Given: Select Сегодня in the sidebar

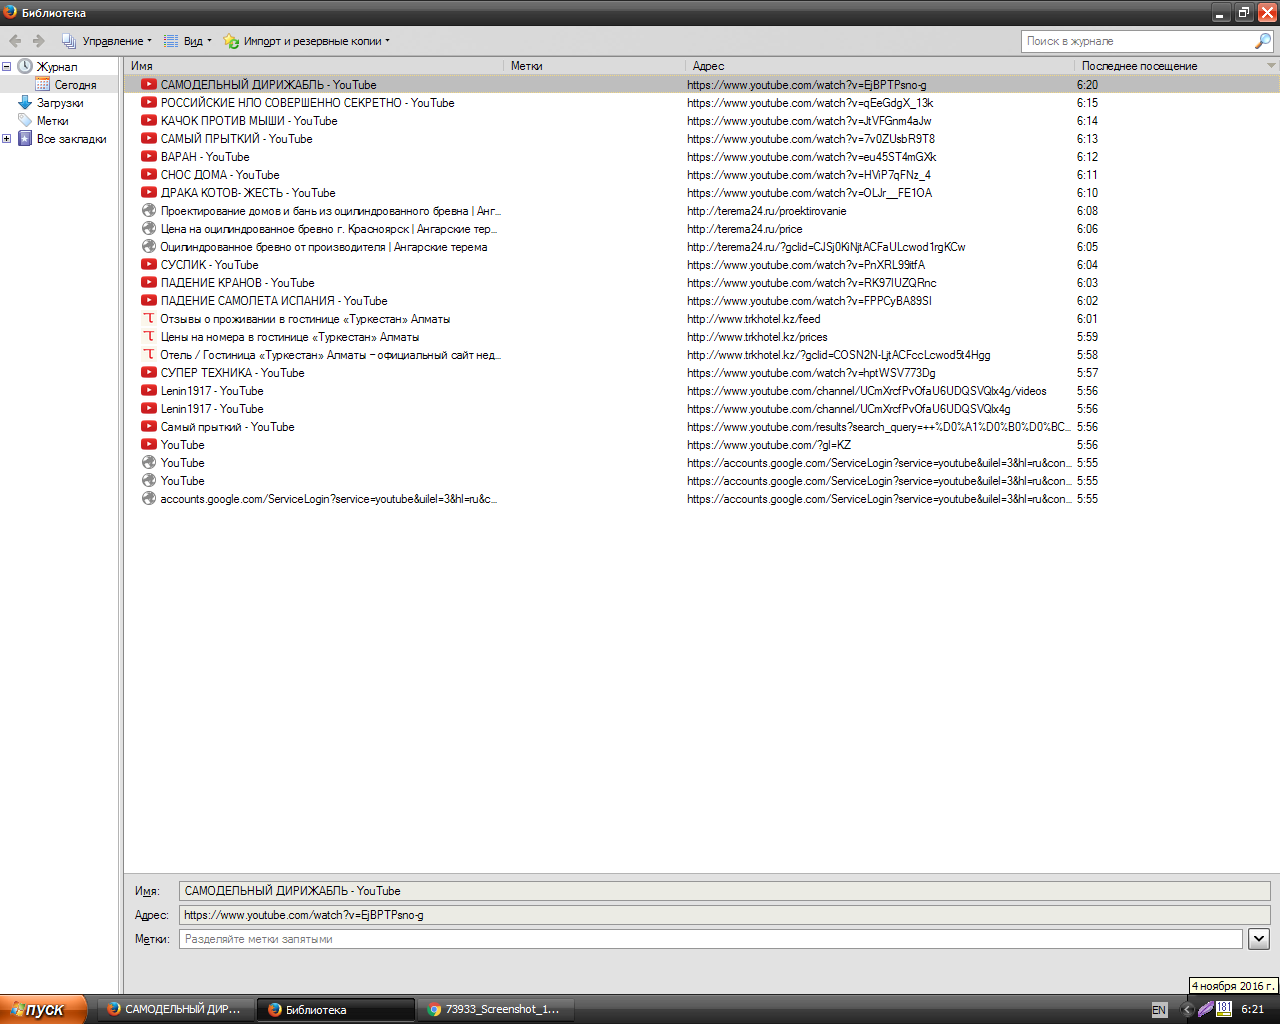Looking at the screenshot, I should [75, 85].
